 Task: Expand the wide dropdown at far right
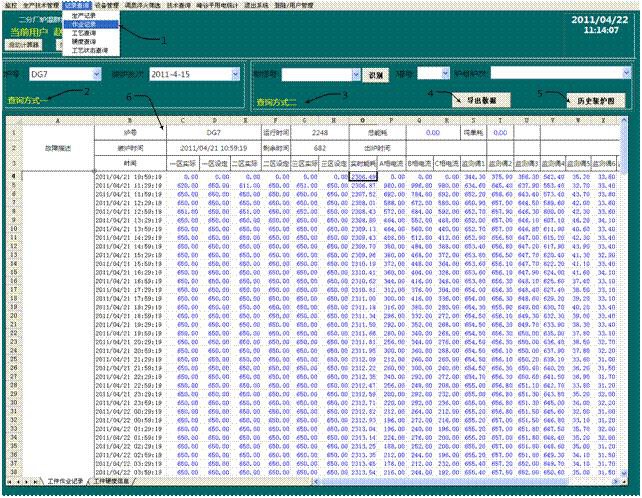625,73
